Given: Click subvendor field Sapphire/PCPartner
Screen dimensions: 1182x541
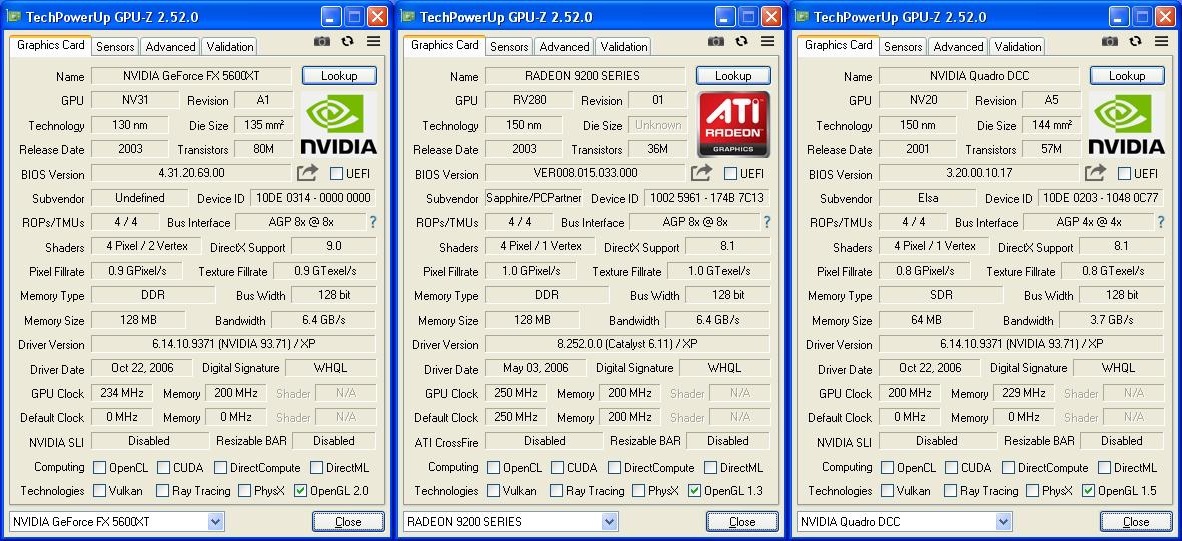Looking at the screenshot, I should pyautogui.click(x=534, y=198).
